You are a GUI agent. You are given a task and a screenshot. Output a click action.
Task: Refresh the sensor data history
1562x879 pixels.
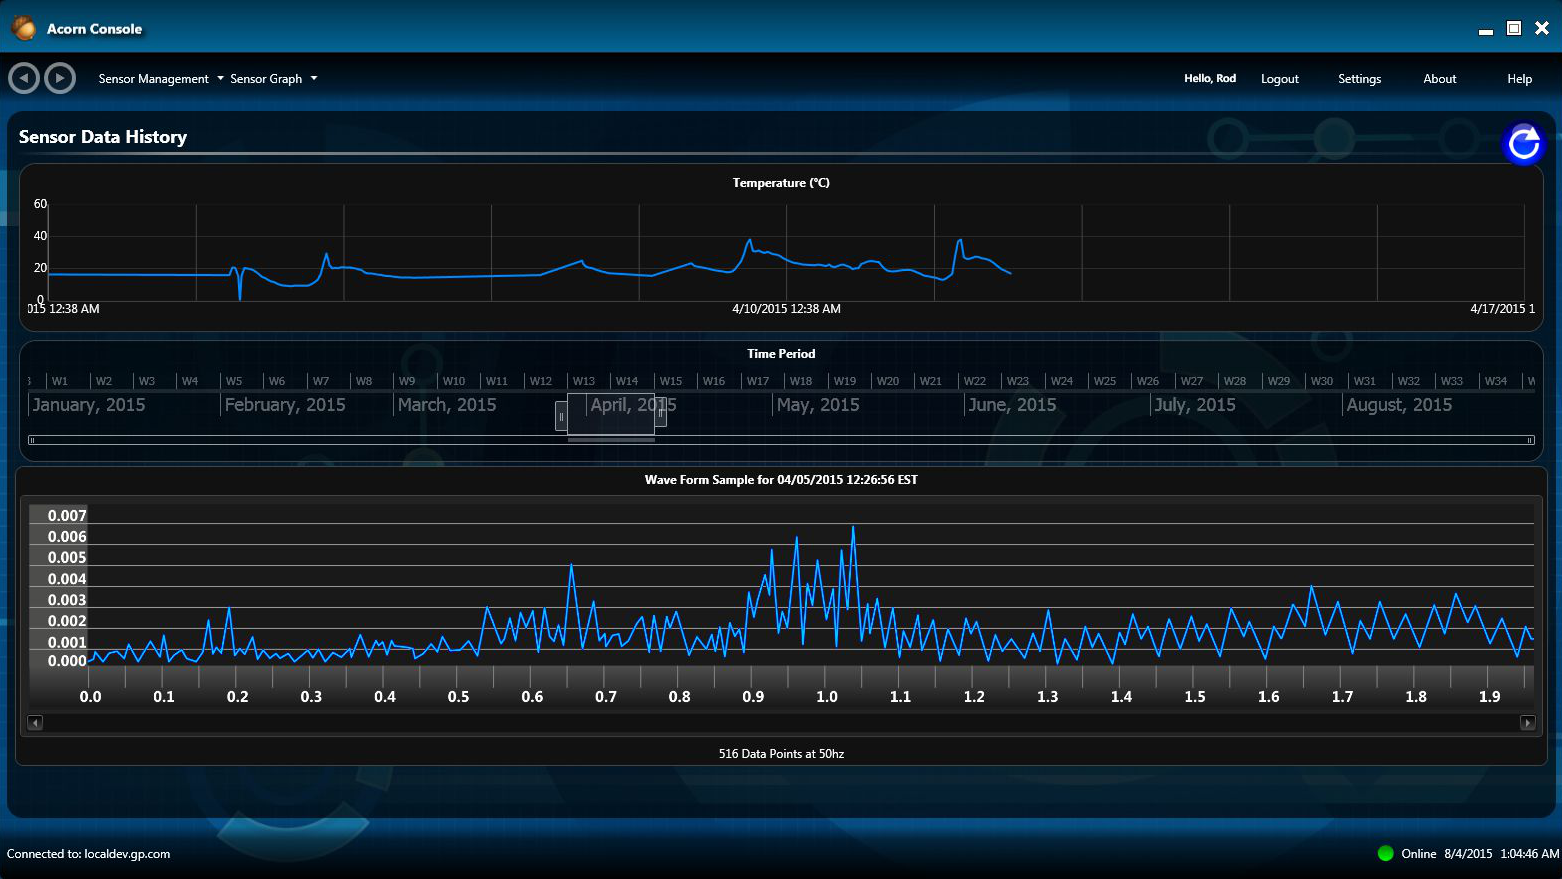(x=1523, y=144)
